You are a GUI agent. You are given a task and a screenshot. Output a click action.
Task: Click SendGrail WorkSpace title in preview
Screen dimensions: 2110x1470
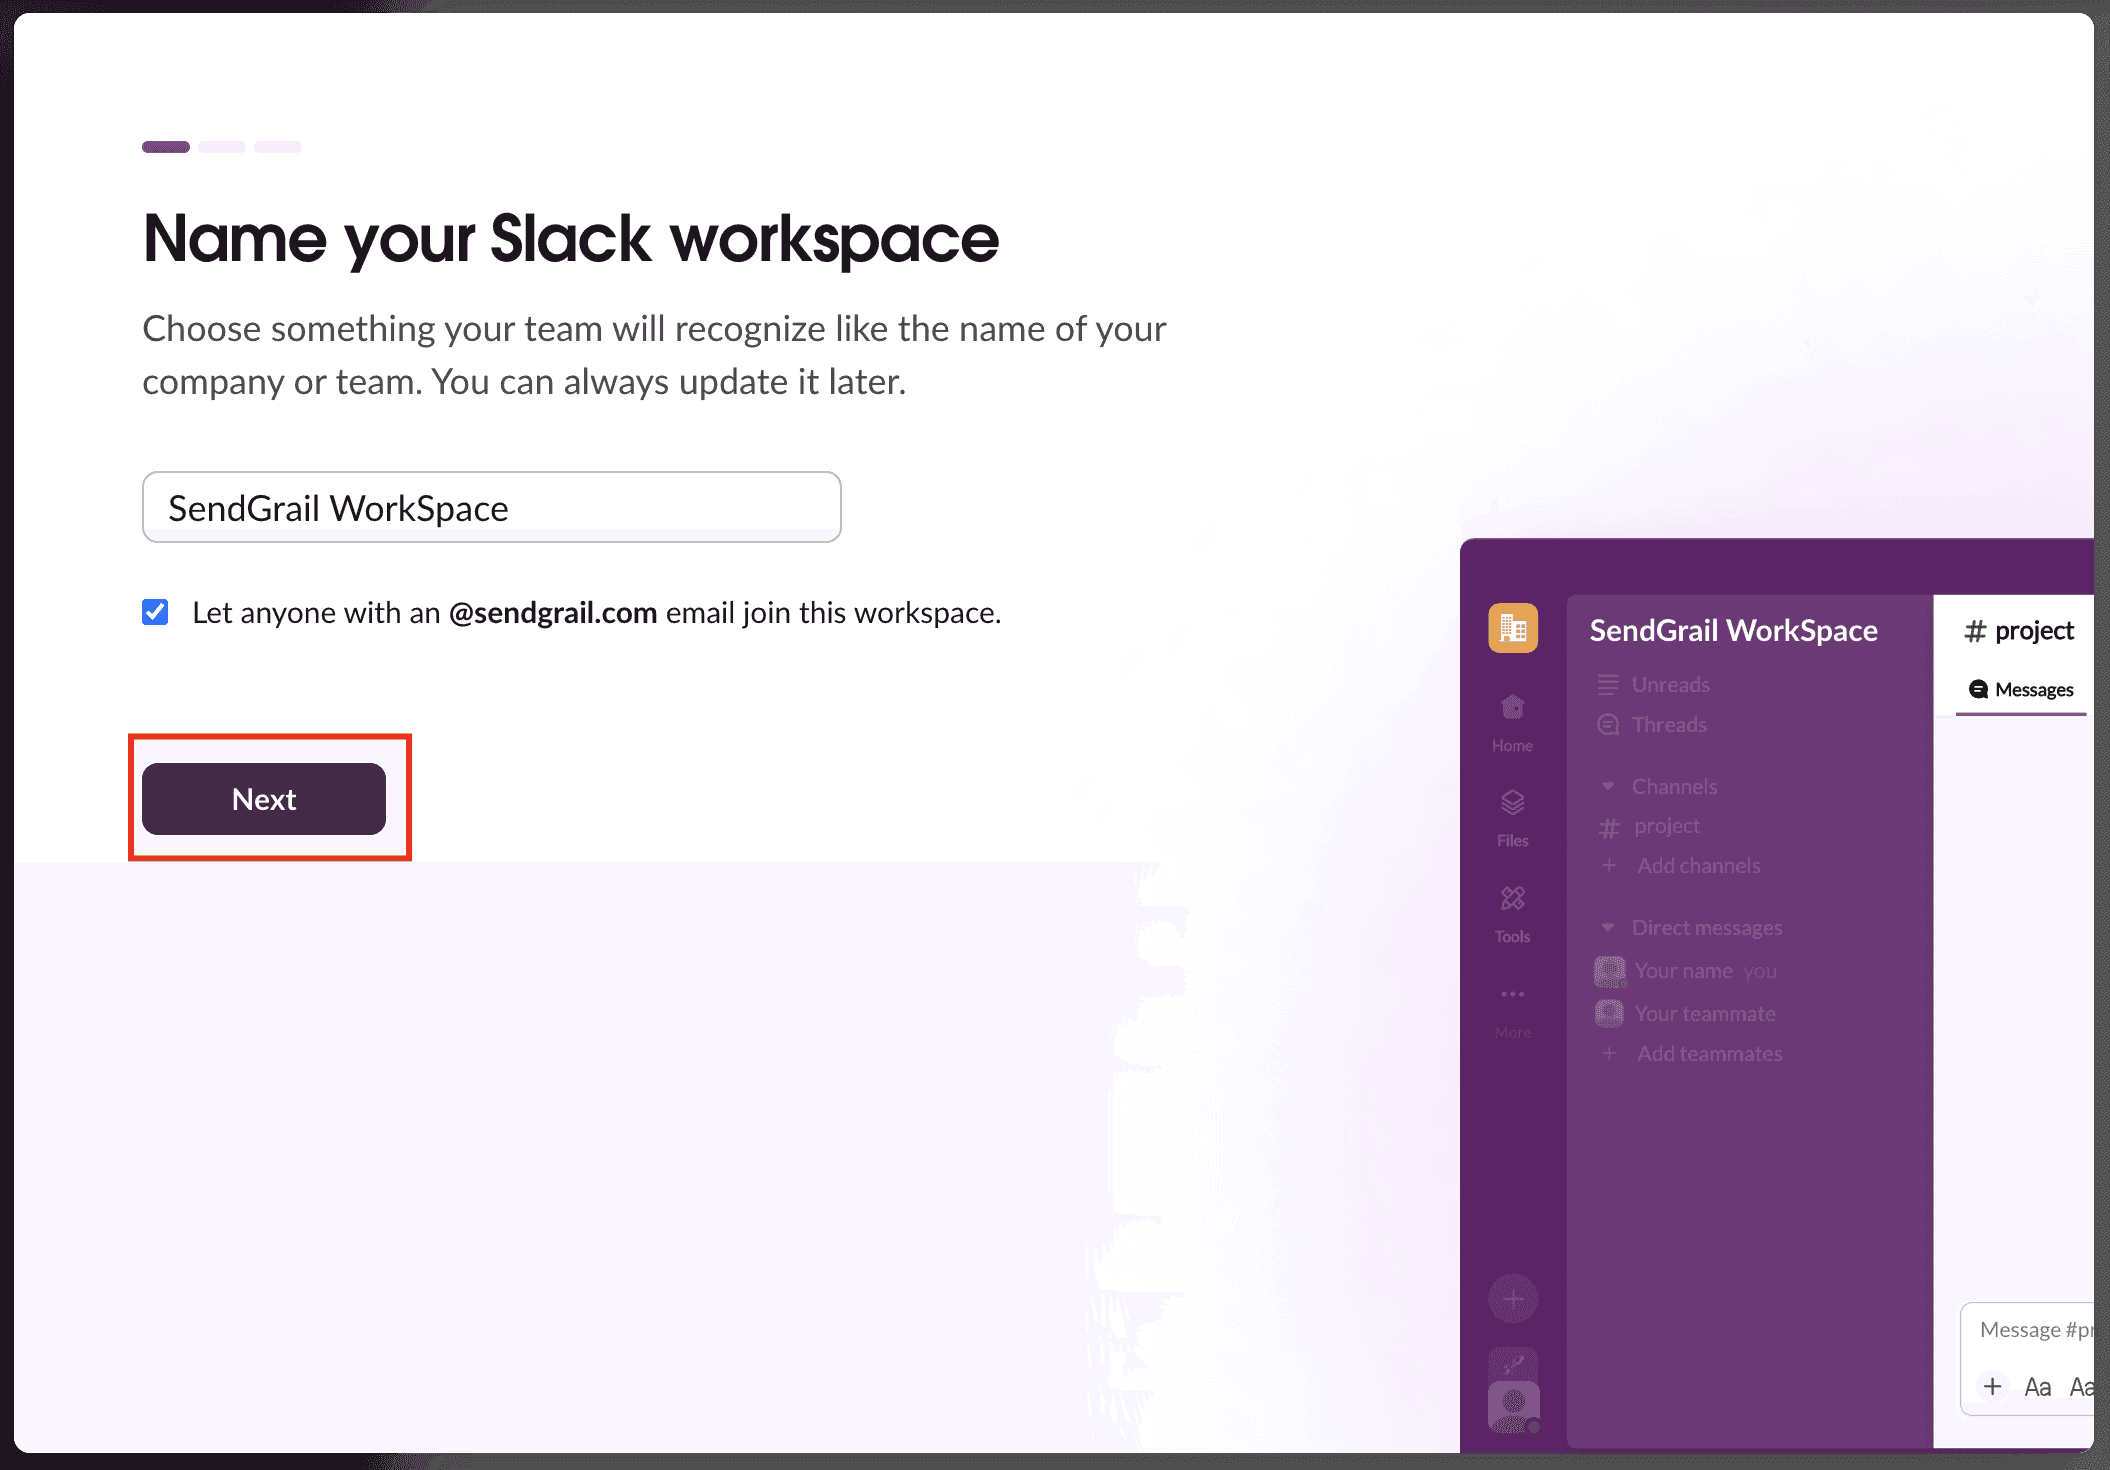click(x=1733, y=630)
